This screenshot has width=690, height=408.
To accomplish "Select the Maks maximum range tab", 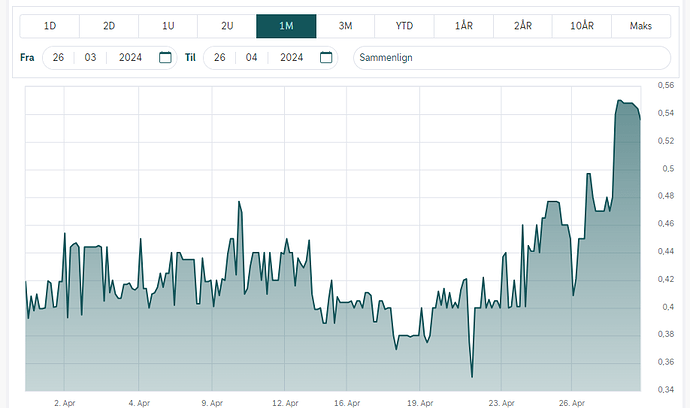I will click(640, 26).
